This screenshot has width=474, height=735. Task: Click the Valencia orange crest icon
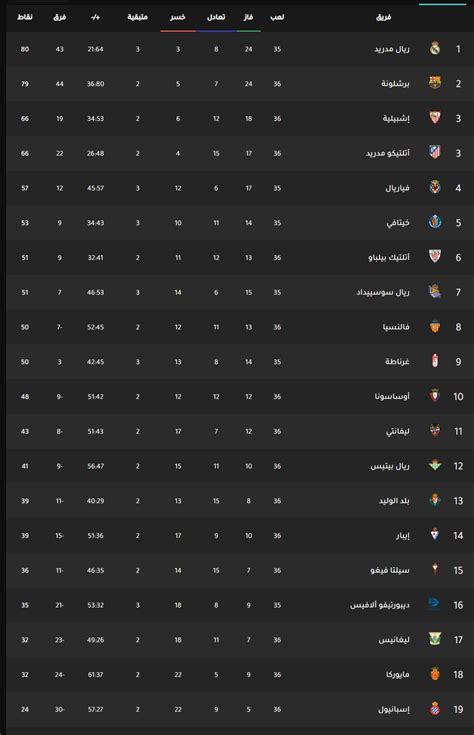435,326
